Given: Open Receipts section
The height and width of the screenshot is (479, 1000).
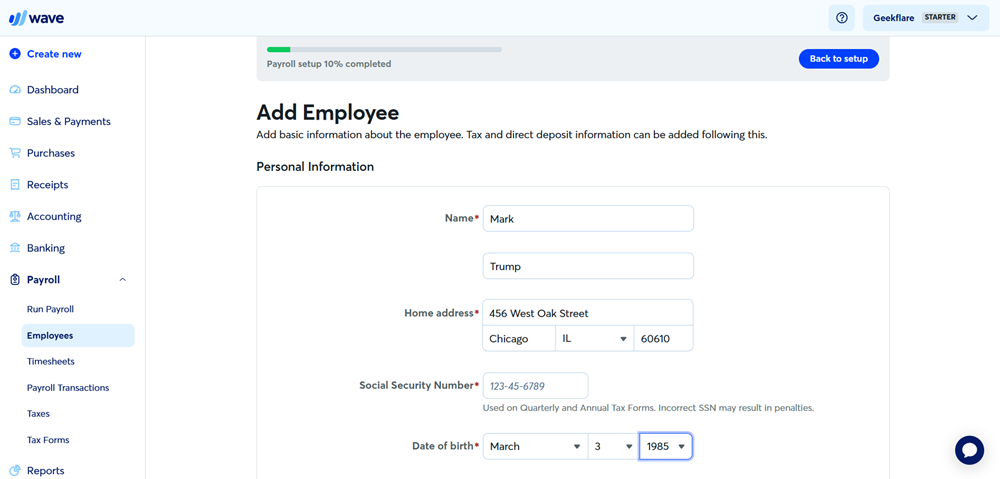Looking at the screenshot, I should (48, 185).
